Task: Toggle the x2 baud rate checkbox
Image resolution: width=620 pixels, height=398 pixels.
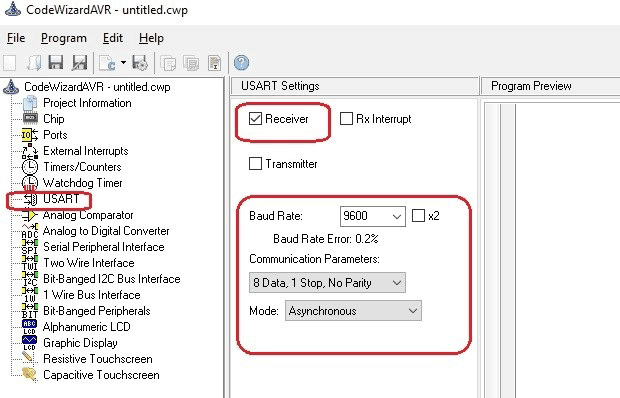Action: pos(418,216)
